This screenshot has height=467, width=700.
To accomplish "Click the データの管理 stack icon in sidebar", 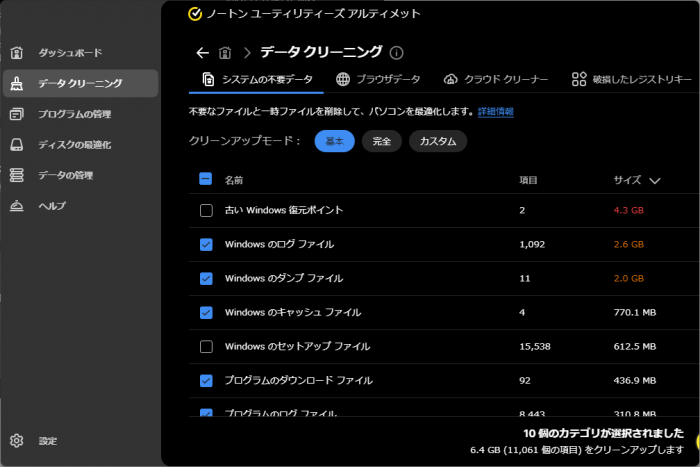I will coord(17,175).
